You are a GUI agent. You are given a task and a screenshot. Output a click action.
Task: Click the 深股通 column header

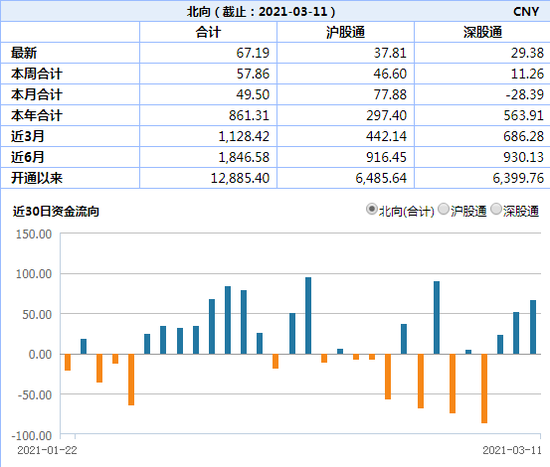(483, 32)
